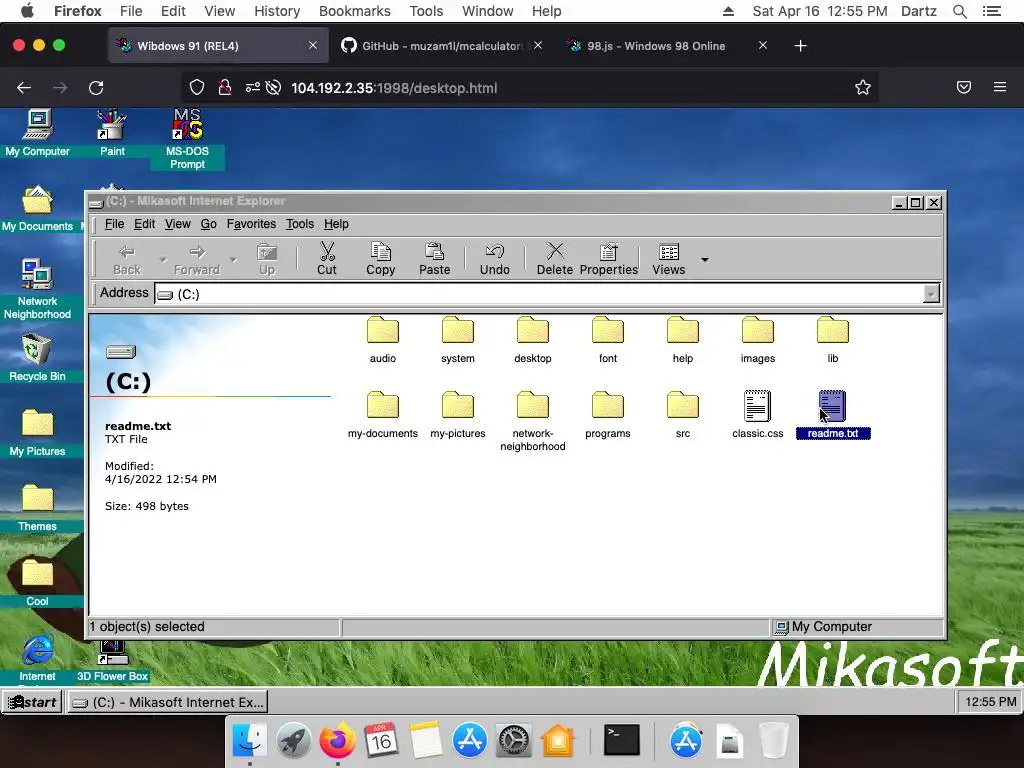Select the desktop folder
1024x768 pixels.
(x=533, y=340)
